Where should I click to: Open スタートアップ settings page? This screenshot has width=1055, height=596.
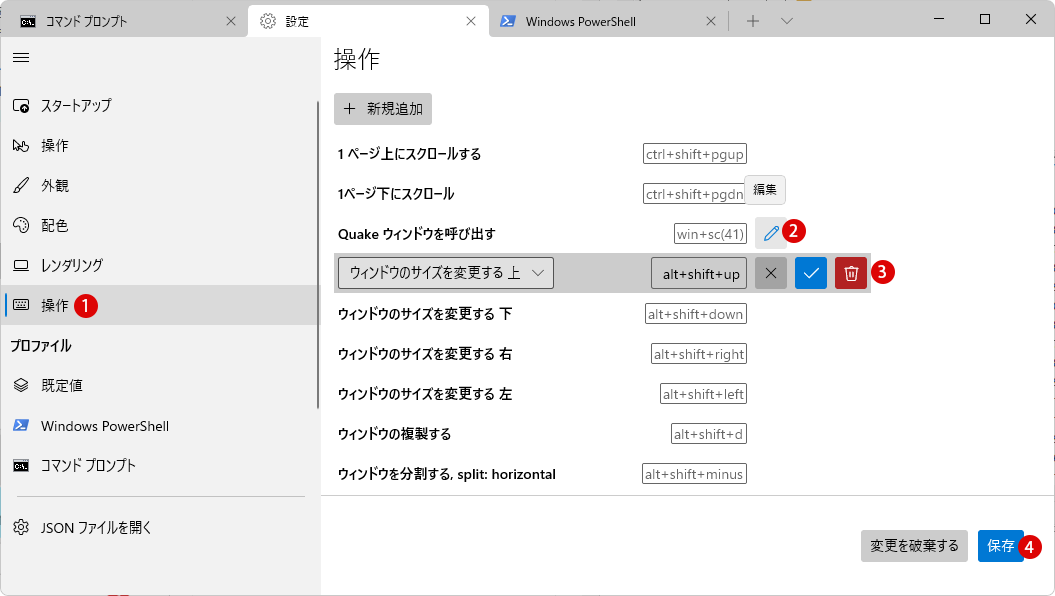tap(159, 106)
